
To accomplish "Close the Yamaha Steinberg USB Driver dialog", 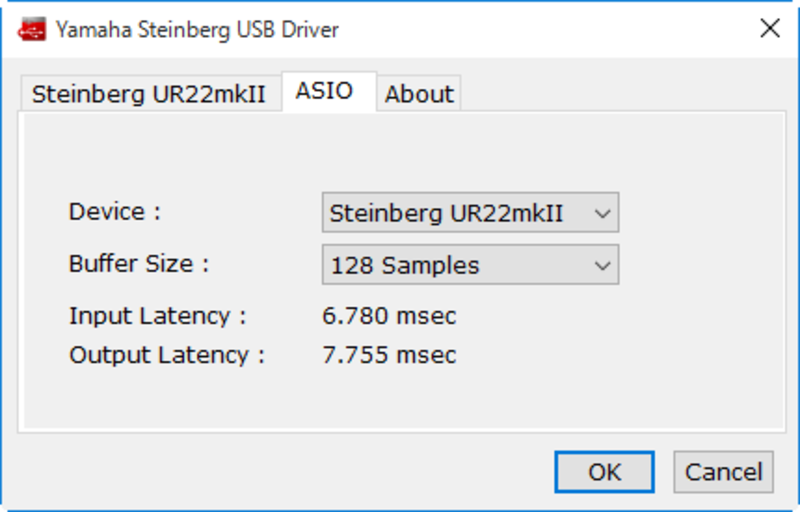I will 769,28.
